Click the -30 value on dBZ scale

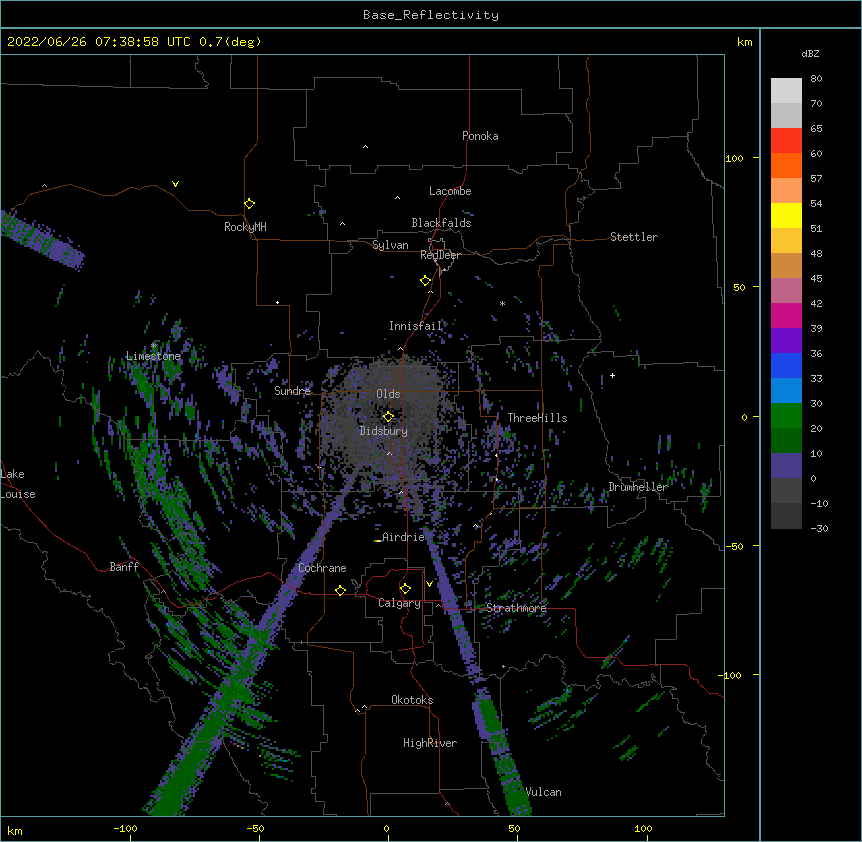click(x=819, y=528)
